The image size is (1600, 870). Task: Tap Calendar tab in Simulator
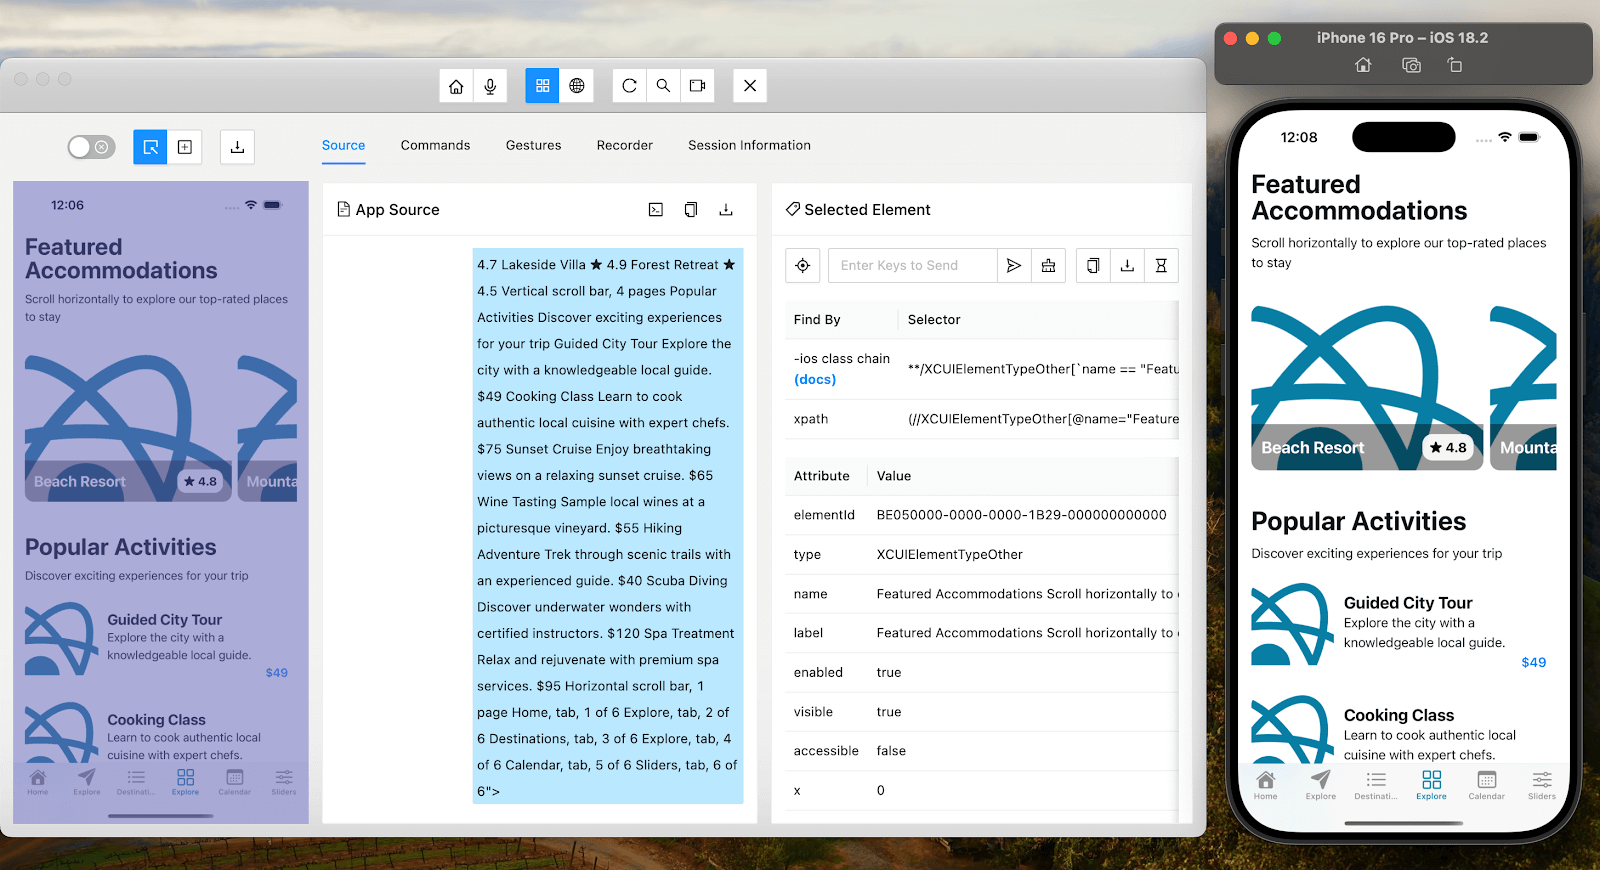(1486, 785)
